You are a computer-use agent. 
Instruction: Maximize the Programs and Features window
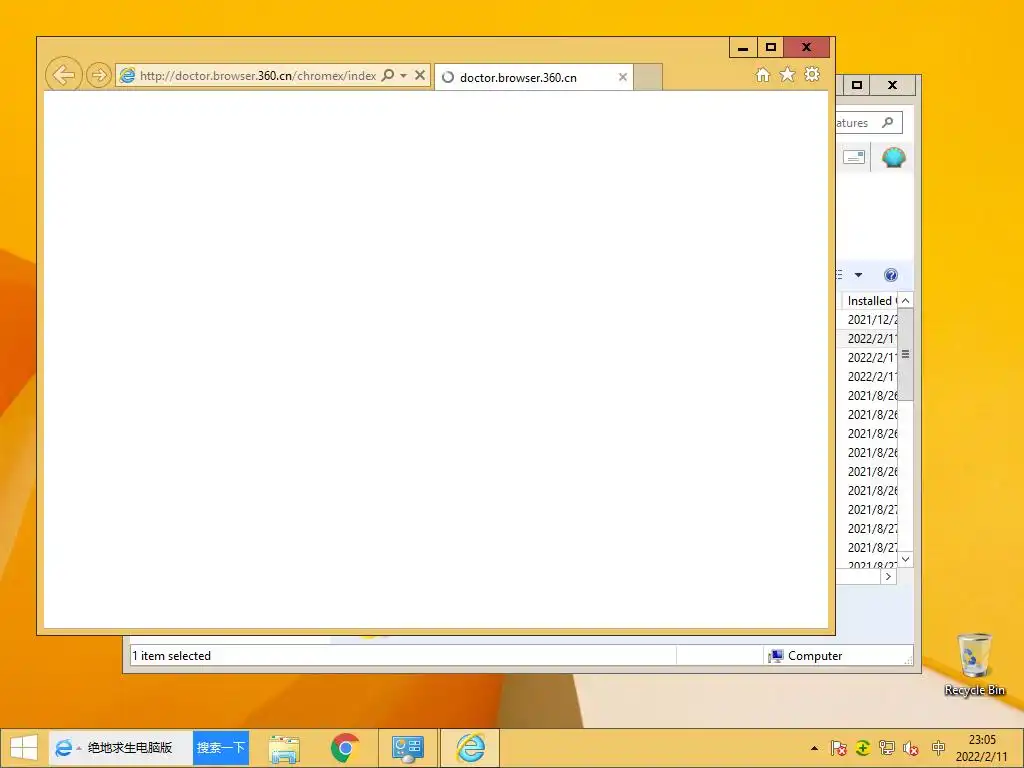point(857,85)
